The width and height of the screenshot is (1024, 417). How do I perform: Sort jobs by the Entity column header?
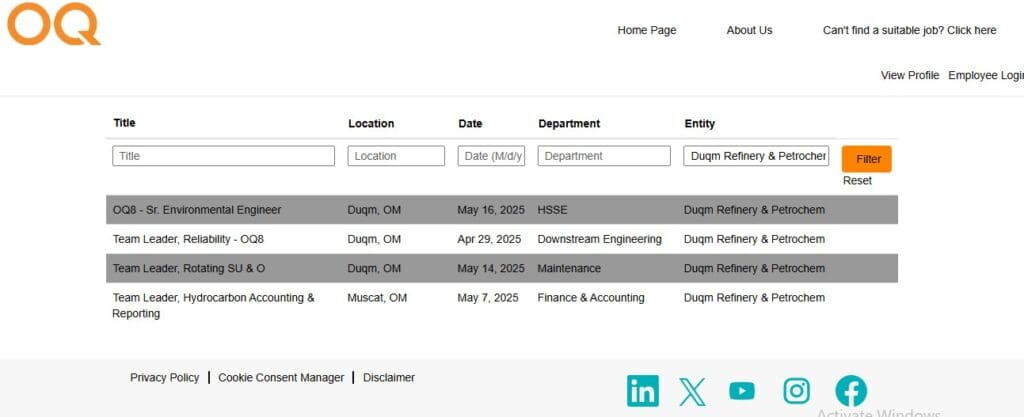(x=699, y=123)
